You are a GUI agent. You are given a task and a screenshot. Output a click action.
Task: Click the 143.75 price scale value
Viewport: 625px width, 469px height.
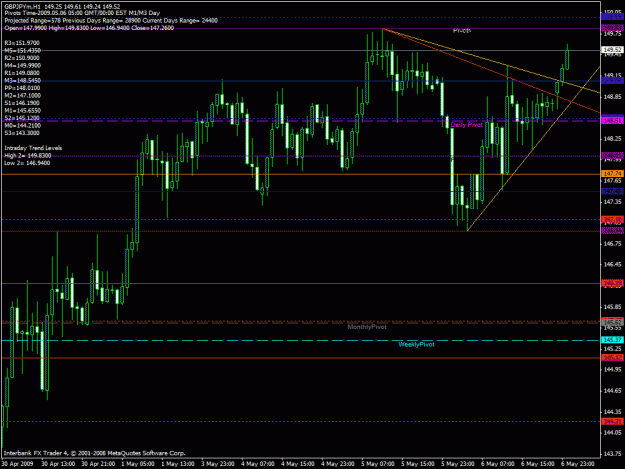pos(613,454)
